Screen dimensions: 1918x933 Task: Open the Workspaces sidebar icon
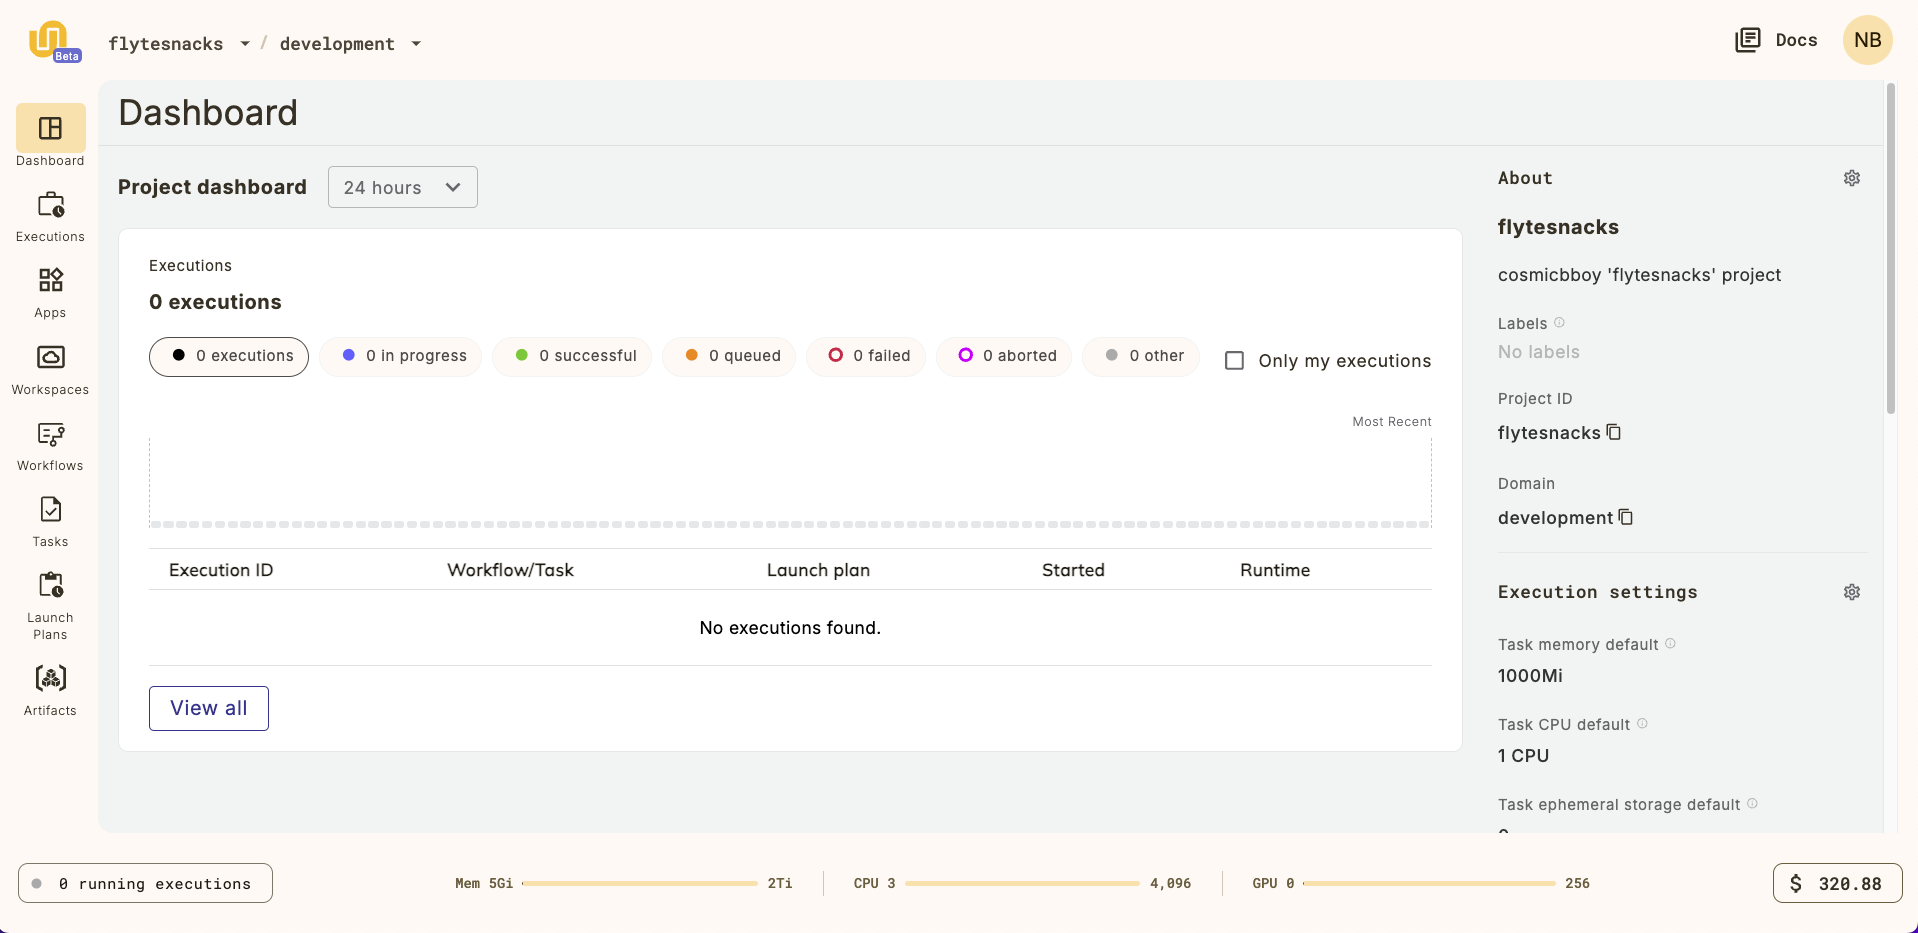coord(50,357)
